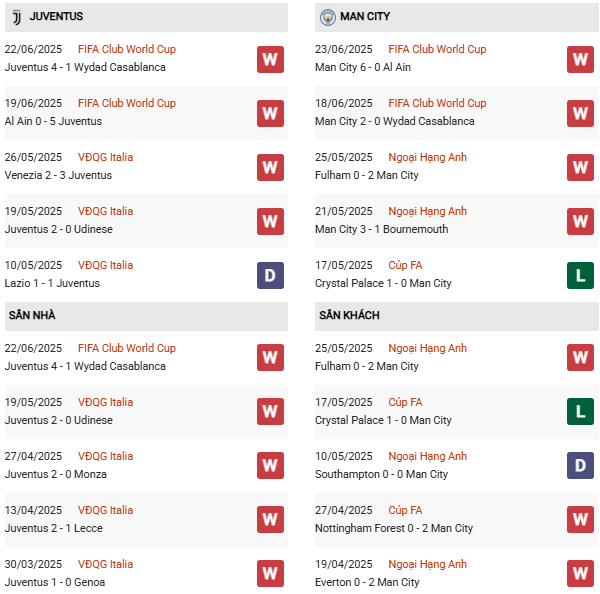Click W badge for Venezia 2-3 Juventus
600x594 pixels.
270,167
